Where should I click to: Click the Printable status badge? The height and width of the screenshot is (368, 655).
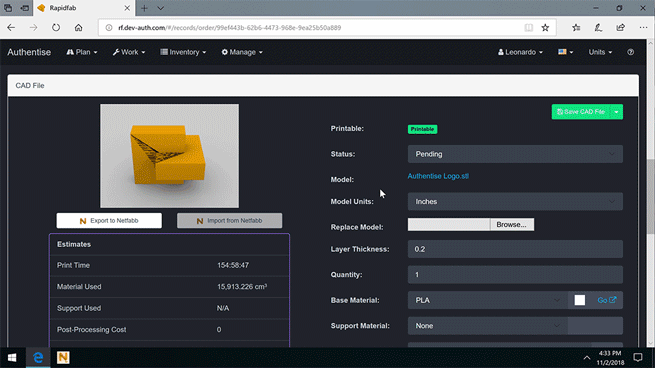(x=422, y=129)
